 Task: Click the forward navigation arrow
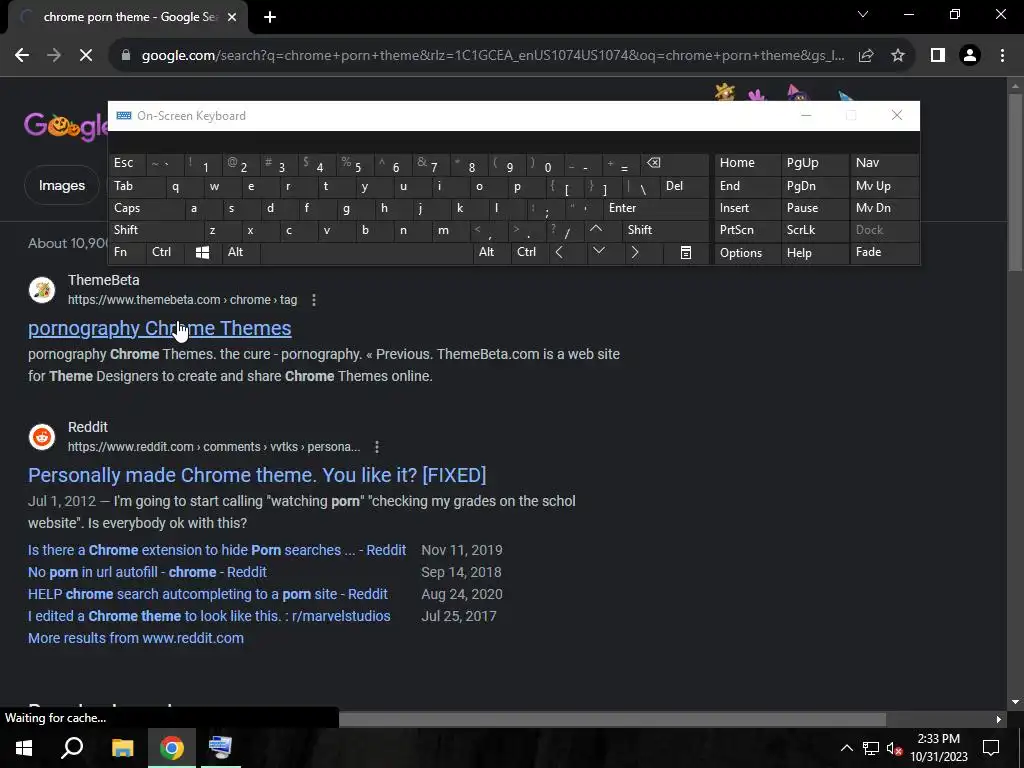coord(54,56)
